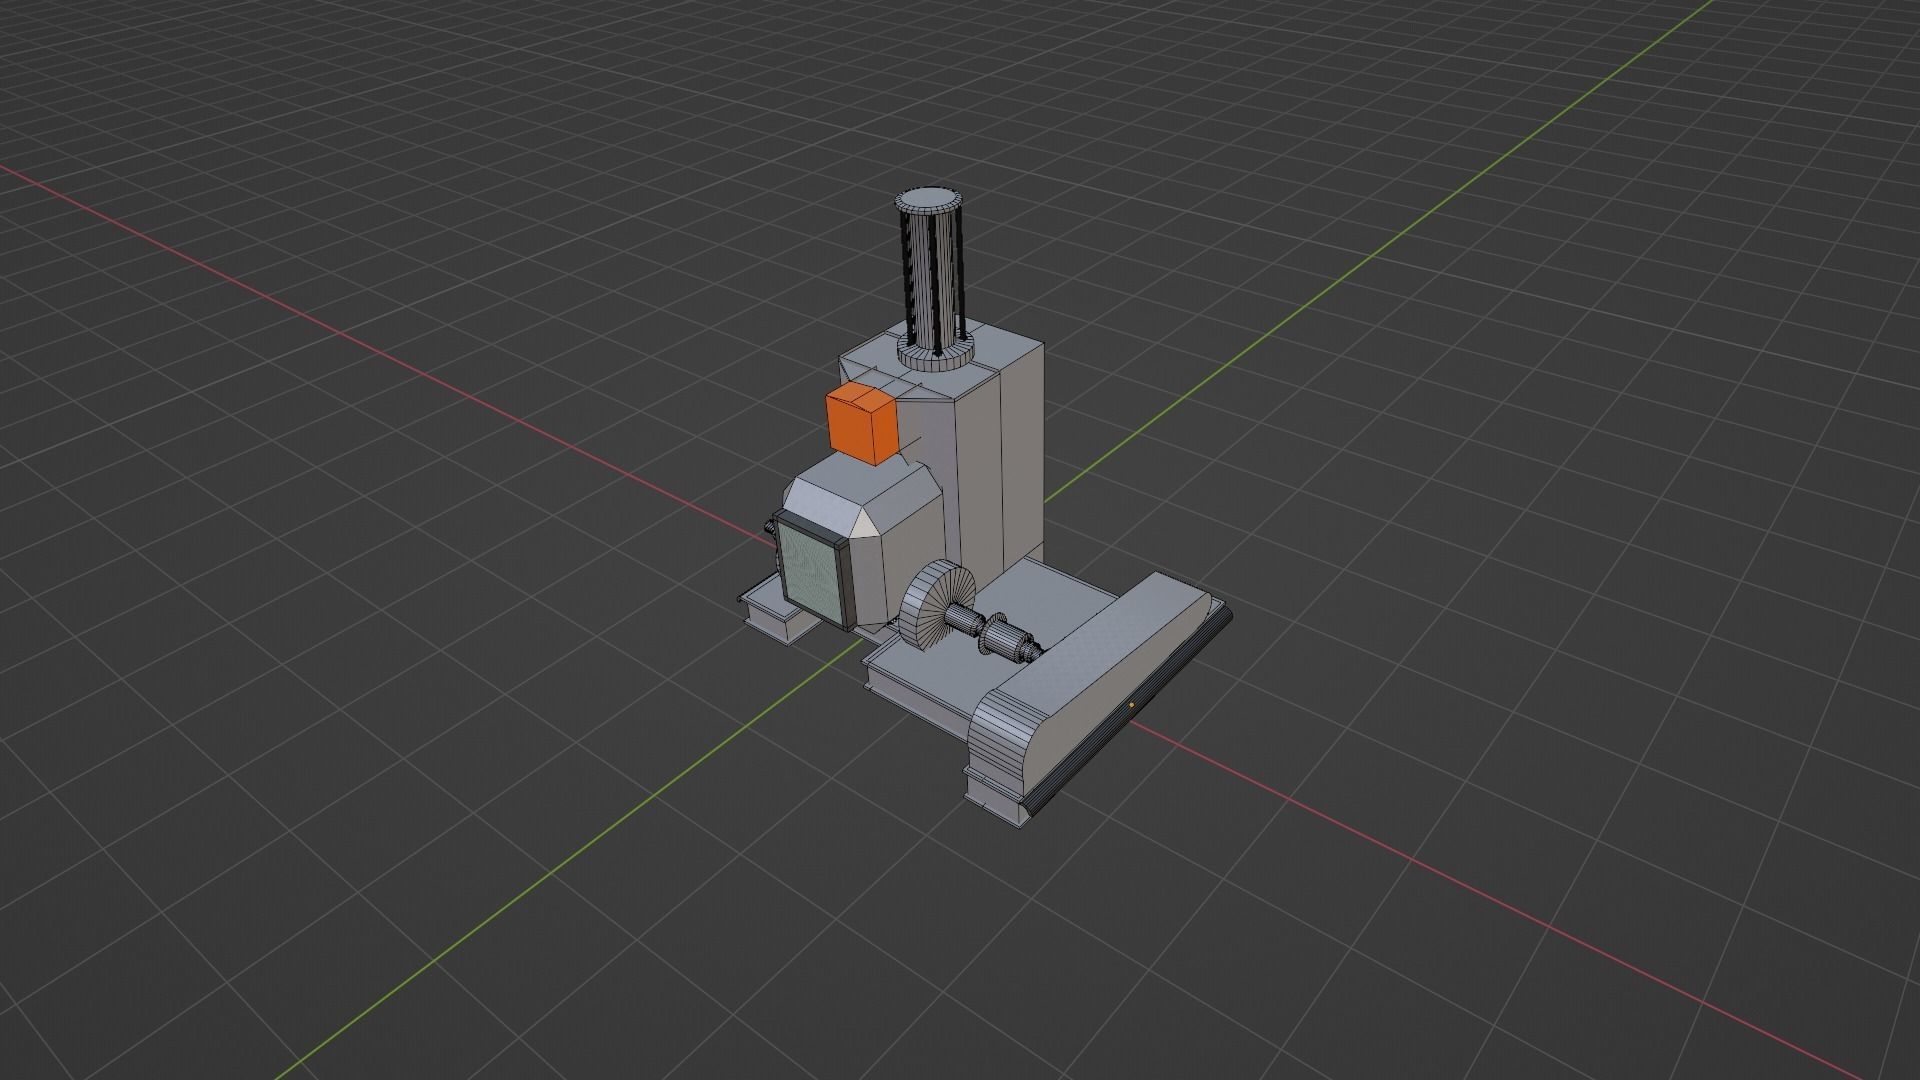The width and height of the screenshot is (1920, 1080).
Task: Select the orange highlighted cube on the machine
Action: 861,424
